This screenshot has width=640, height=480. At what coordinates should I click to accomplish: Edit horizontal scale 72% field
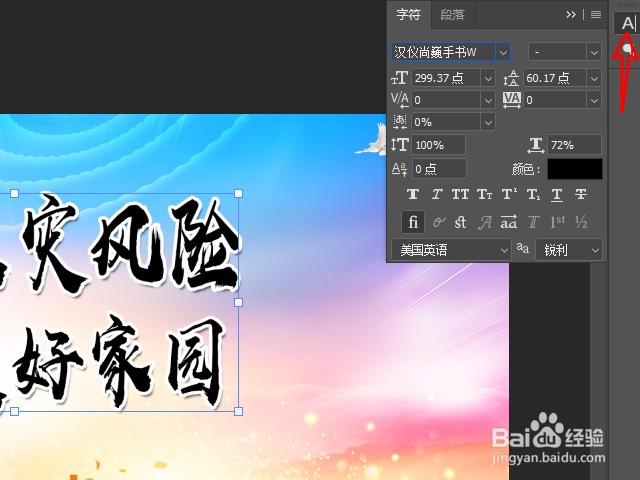[x=575, y=144]
